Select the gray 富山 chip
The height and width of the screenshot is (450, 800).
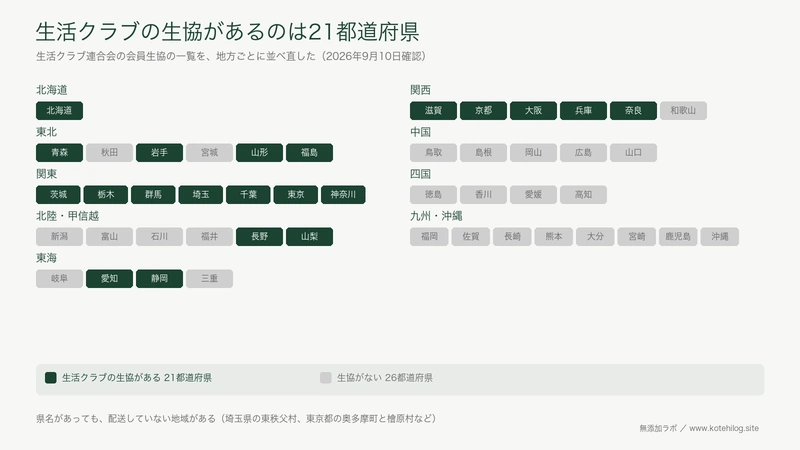pyautogui.click(x=109, y=237)
